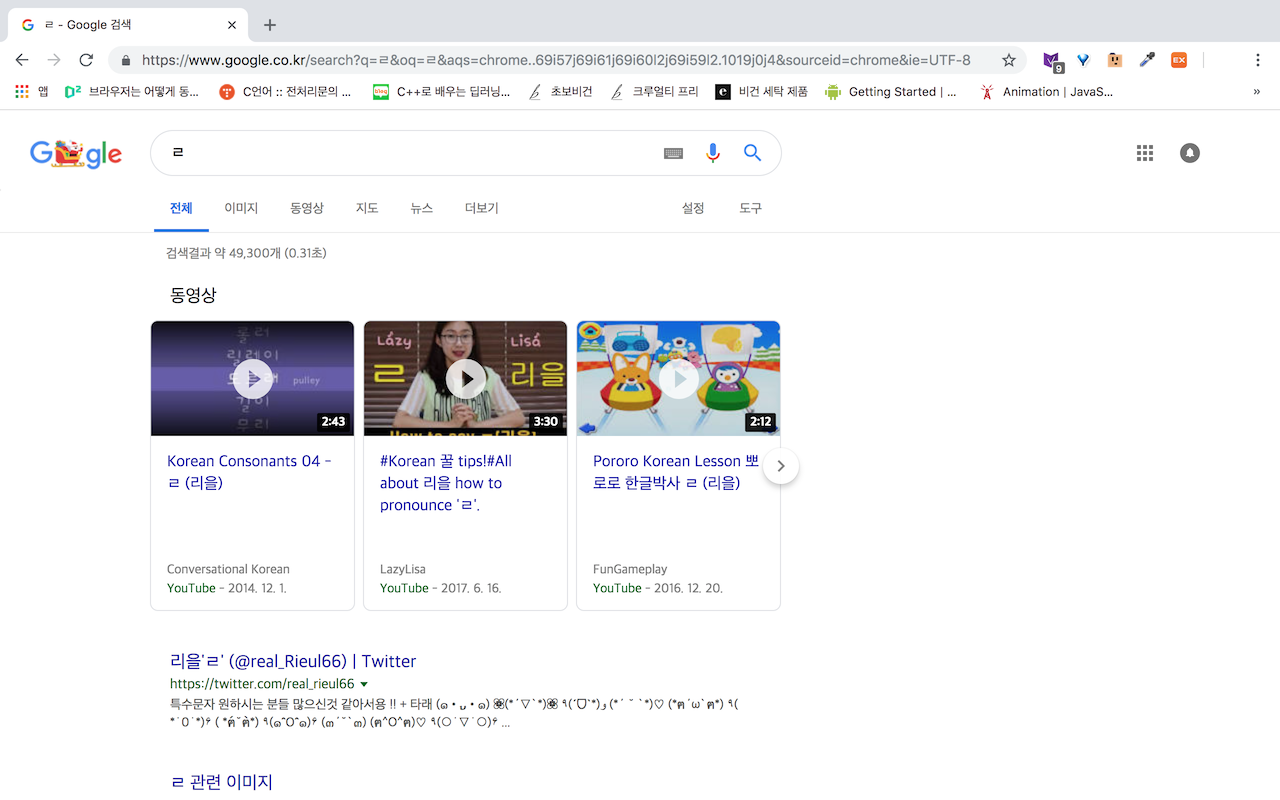This screenshot has width=1280, height=800.
Task: Show hidden bookmarks overflow chevron
Action: pos(1256,92)
